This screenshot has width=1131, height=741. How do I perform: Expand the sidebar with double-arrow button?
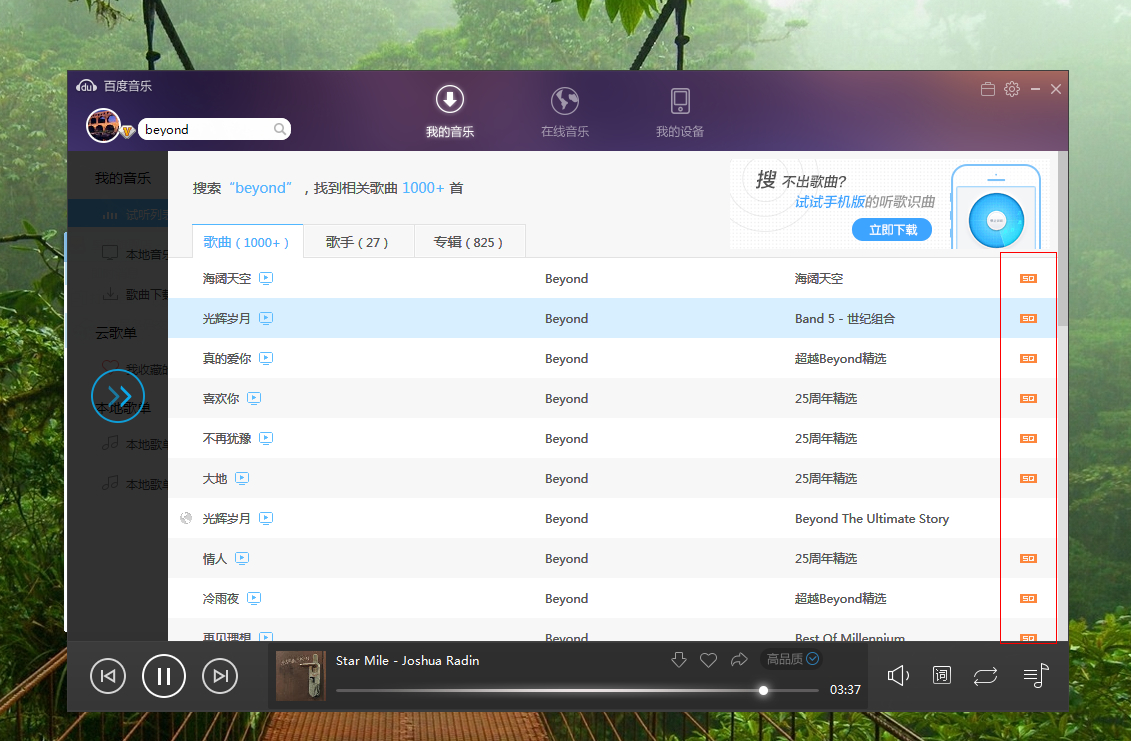[118, 395]
